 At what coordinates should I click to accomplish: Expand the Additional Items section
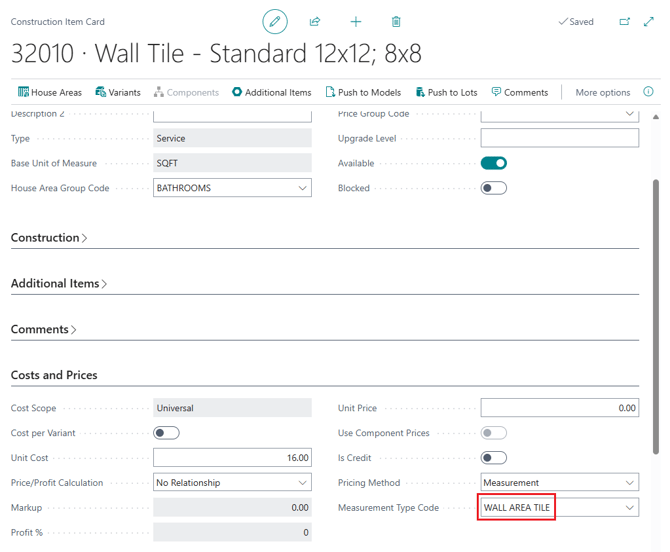[x=59, y=283]
